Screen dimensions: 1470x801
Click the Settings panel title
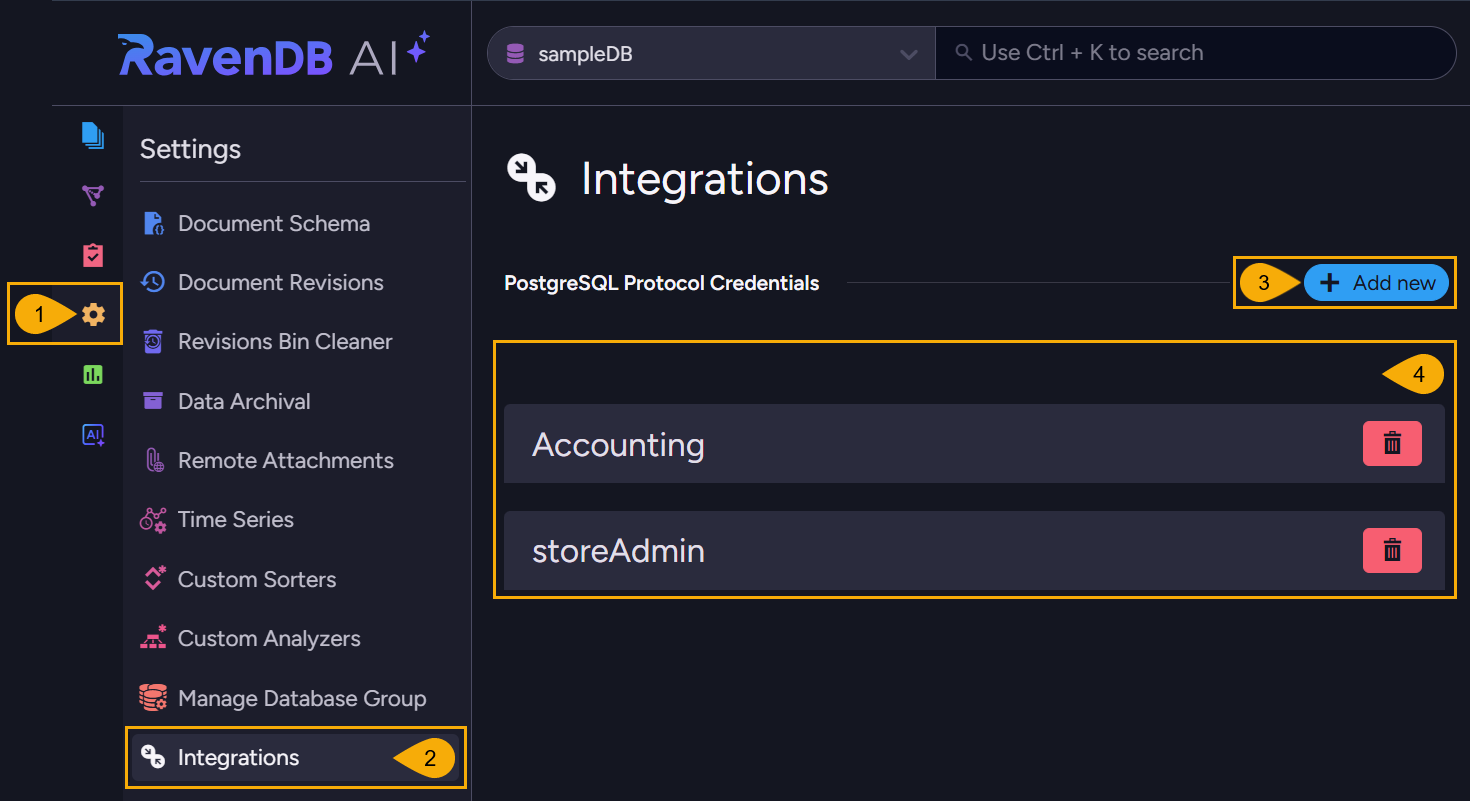point(190,149)
